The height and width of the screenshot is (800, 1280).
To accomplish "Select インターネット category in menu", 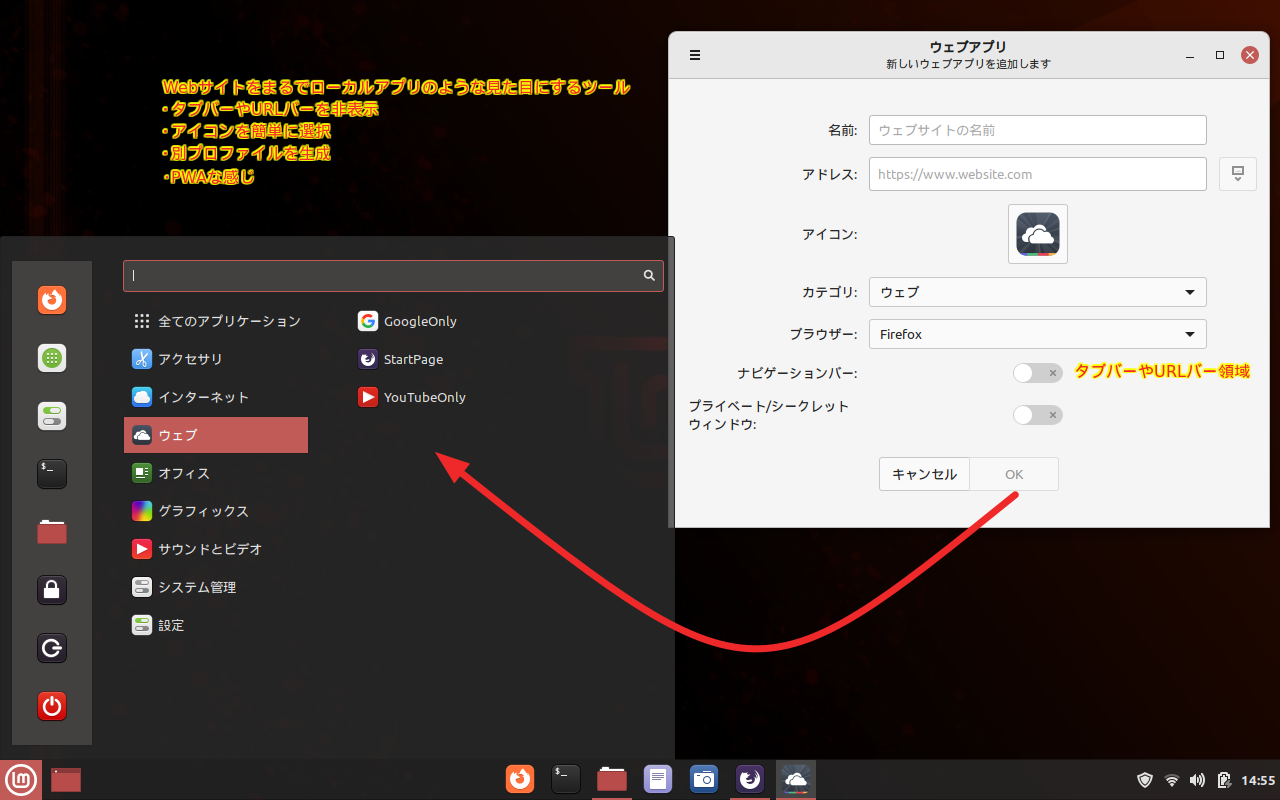I will (x=203, y=397).
